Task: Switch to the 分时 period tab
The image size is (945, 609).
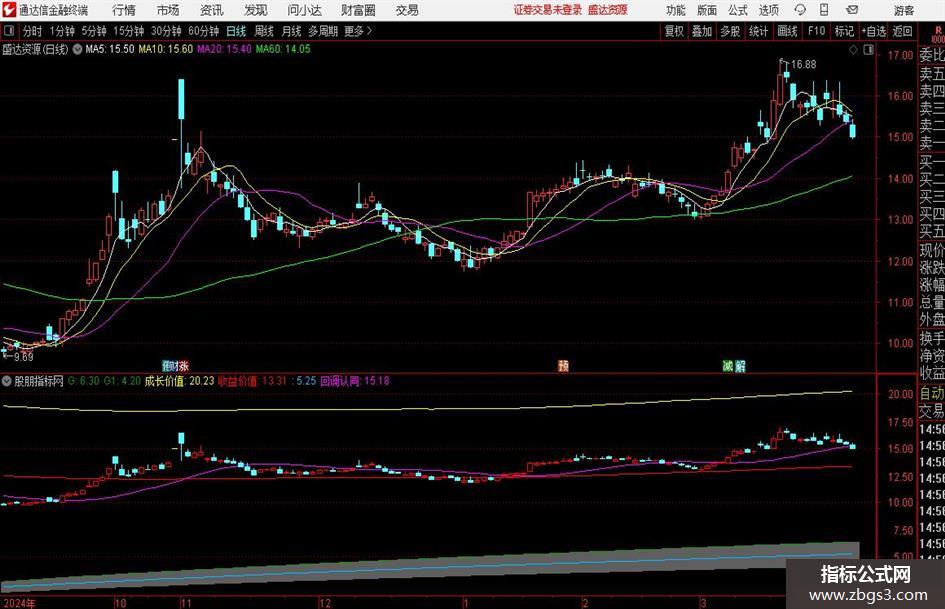Action: tap(33, 31)
